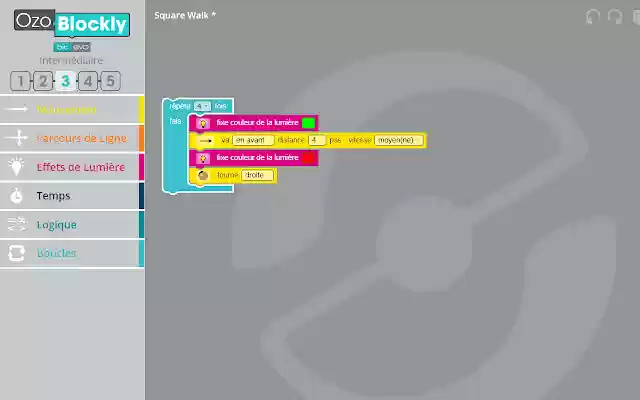This screenshot has width=640, height=400.
Task: Select the répète loop block header
Action: [x=198, y=106]
